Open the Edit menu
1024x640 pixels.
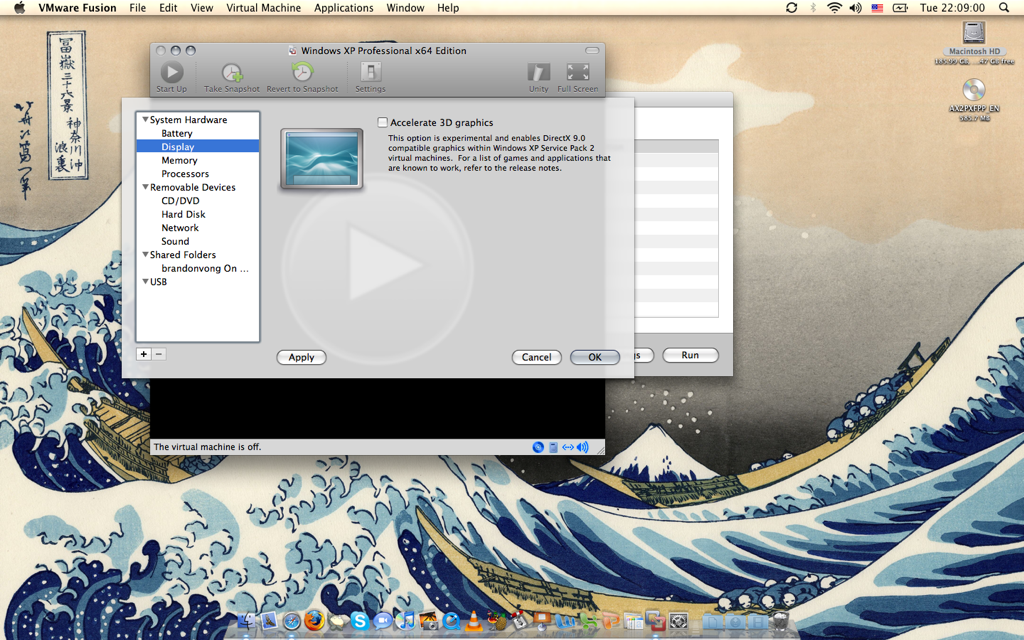(168, 8)
